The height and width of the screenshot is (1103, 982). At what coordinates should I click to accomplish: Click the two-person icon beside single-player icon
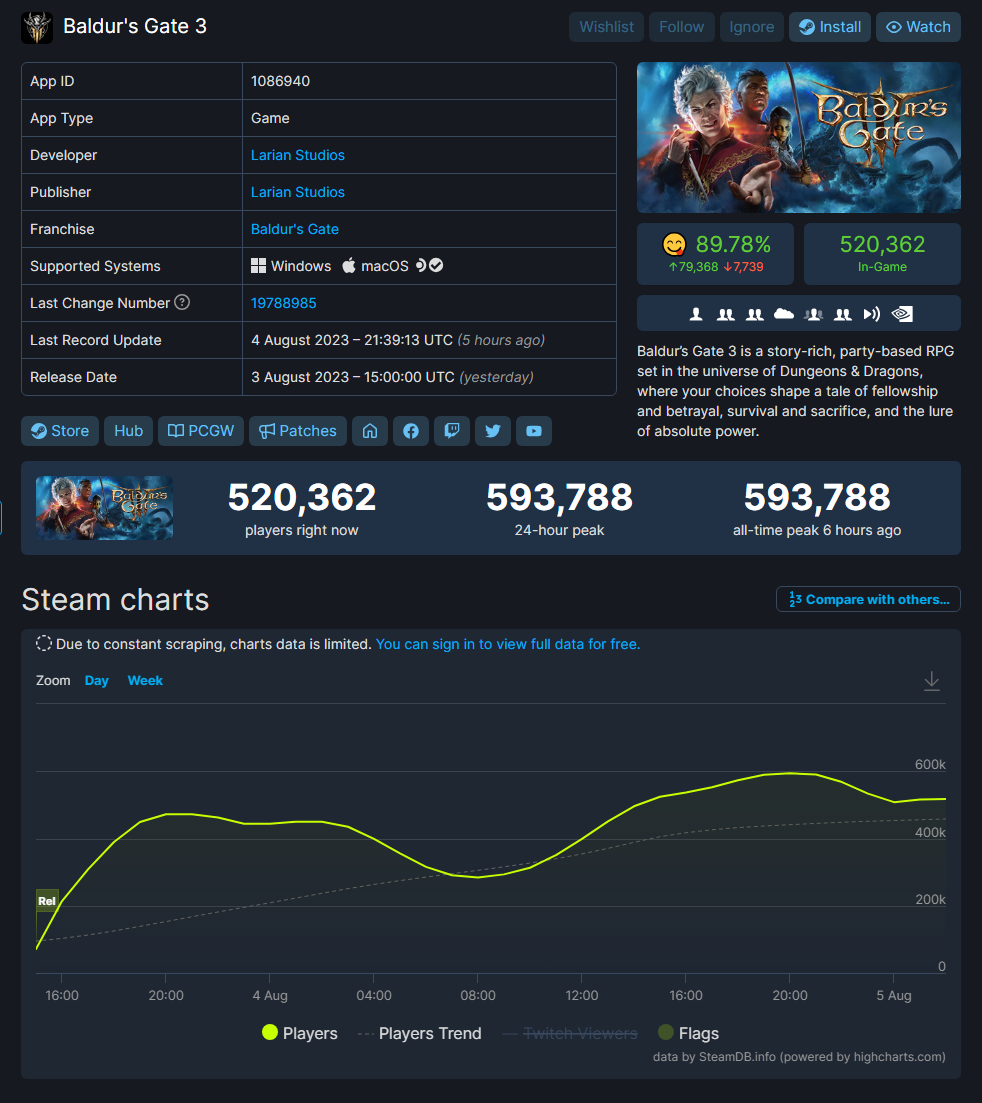tap(725, 314)
